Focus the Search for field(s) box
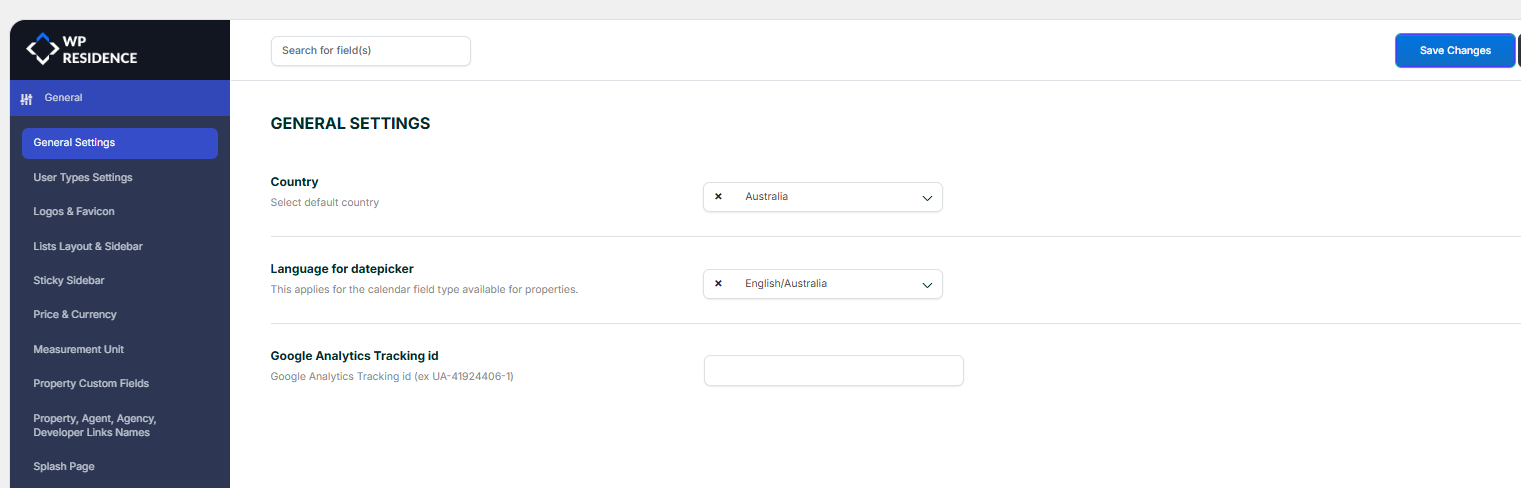The width and height of the screenshot is (1521, 488). click(370, 51)
